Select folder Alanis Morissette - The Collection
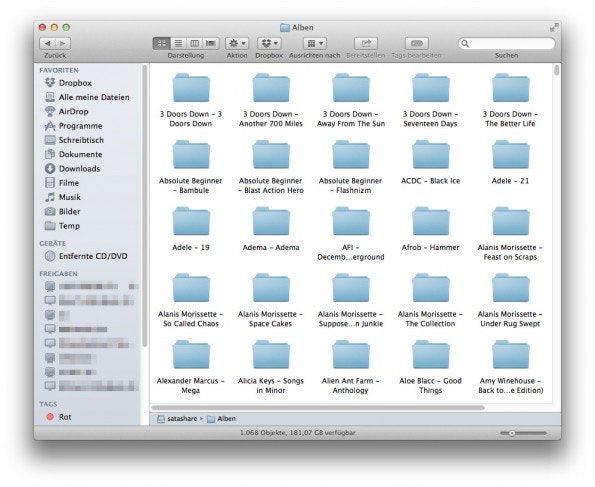The image size is (595, 487). [x=431, y=301]
